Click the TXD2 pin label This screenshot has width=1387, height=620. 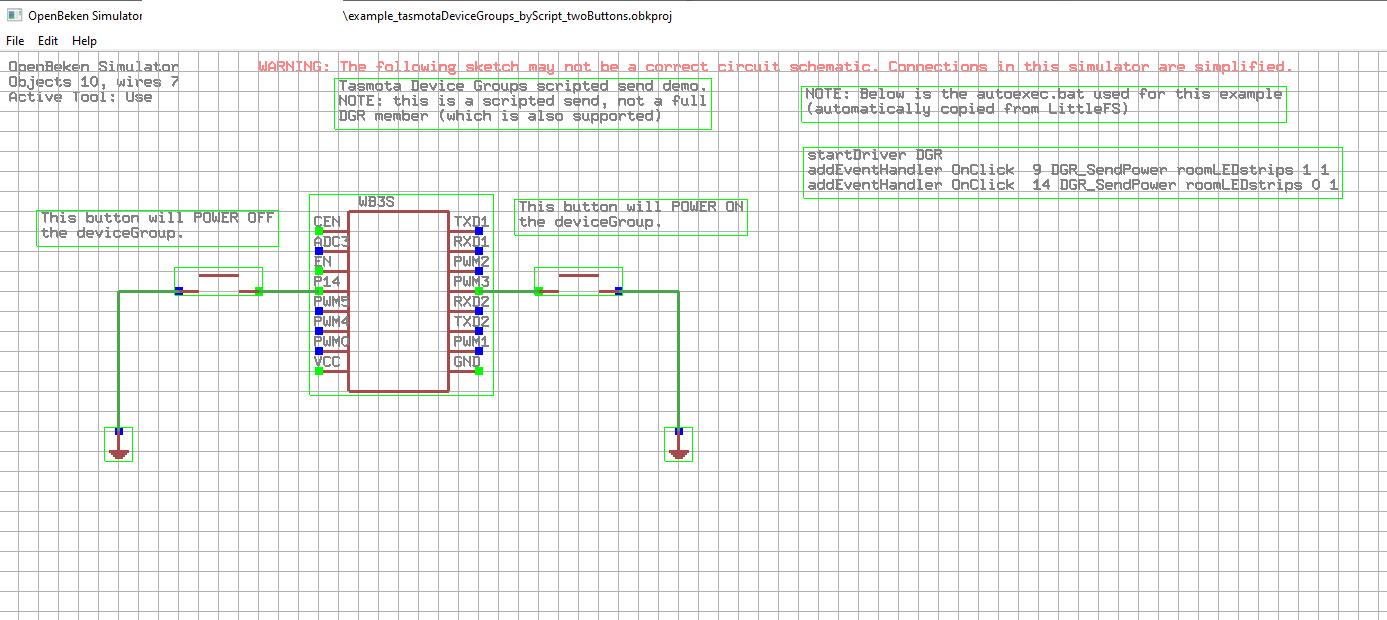pos(471,322)
